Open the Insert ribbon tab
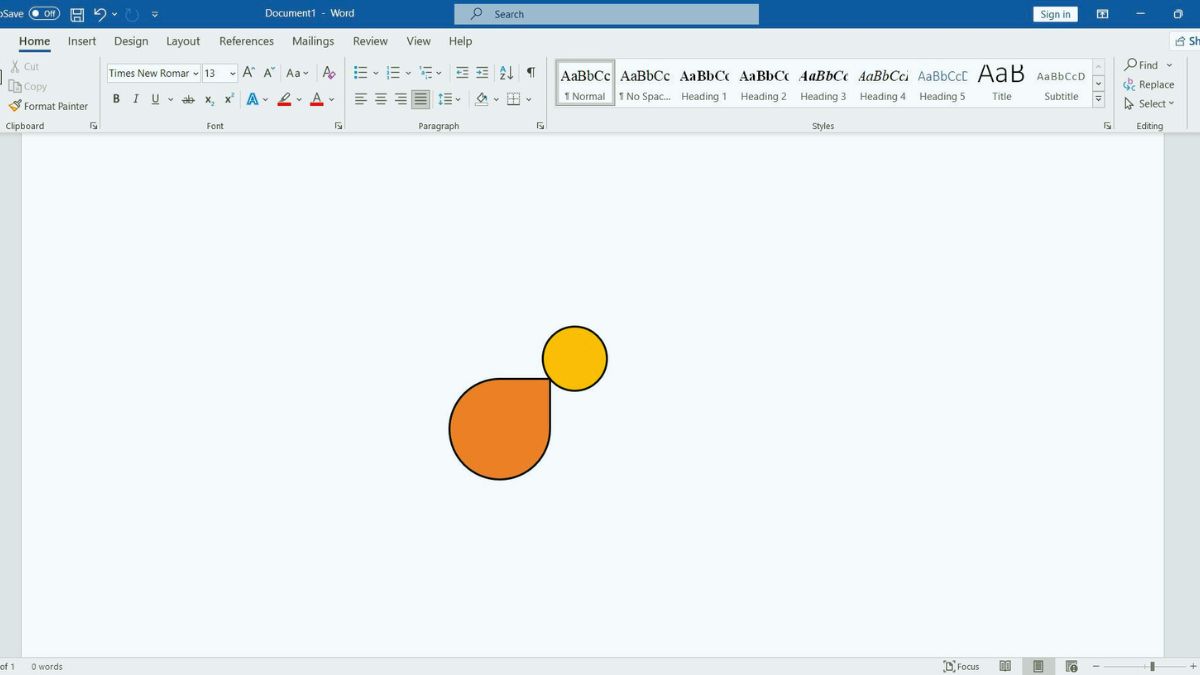 (x=82, y=41)
